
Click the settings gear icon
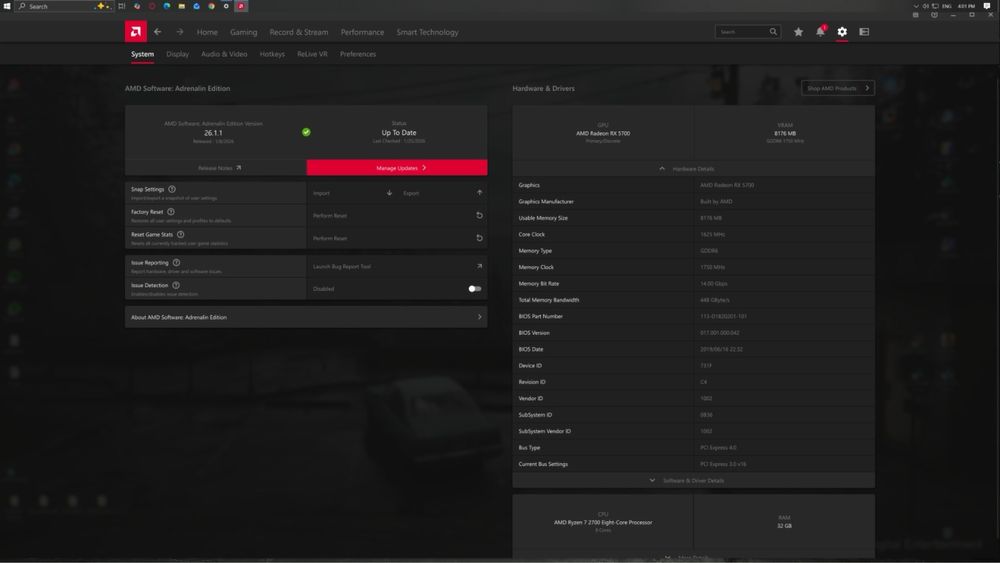pyautogui.click(x=842, y=31)
